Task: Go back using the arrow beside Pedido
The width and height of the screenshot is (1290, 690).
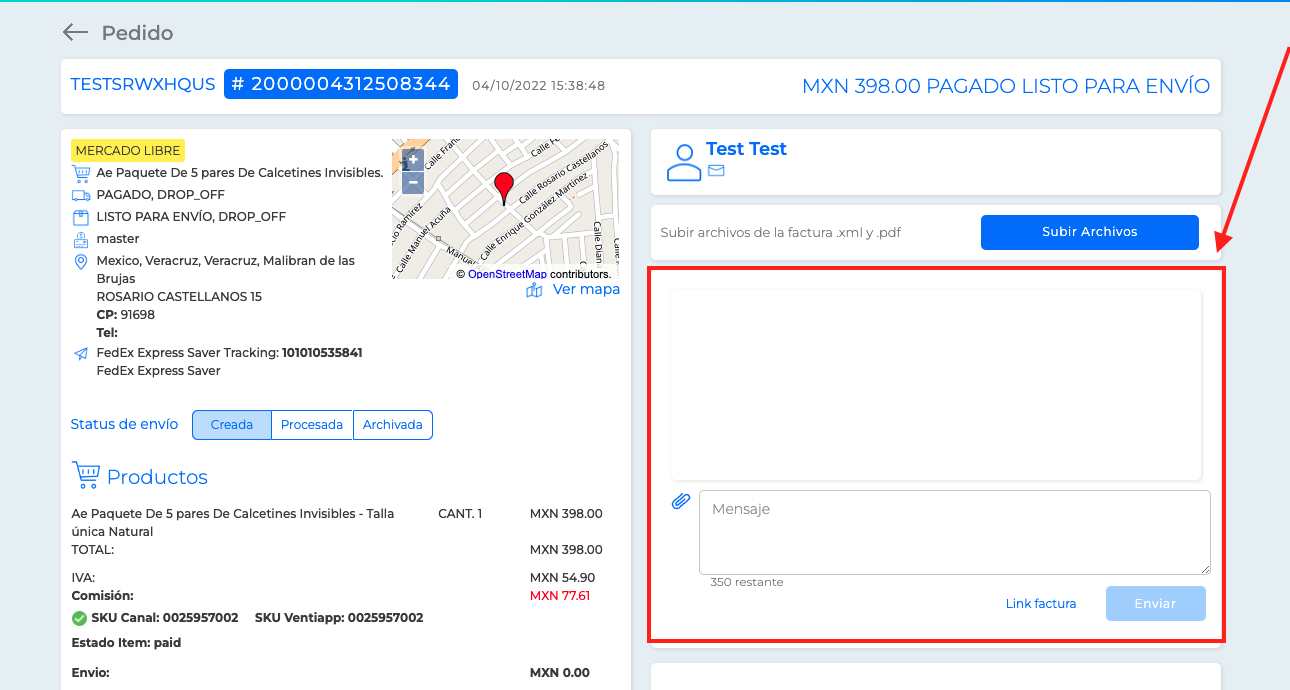Action: click(75, 33)
